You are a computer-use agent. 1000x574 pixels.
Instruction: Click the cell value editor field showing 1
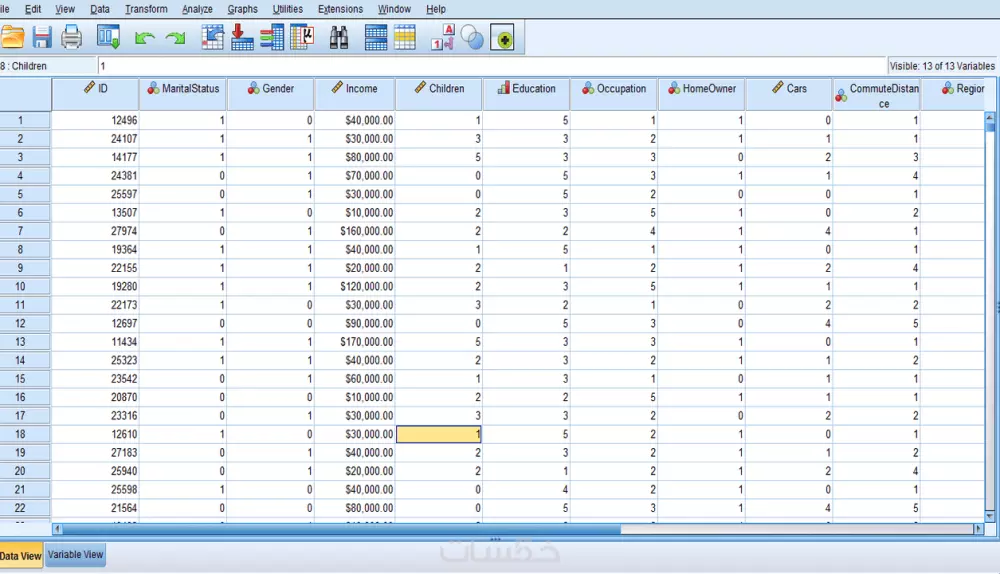[x=492, y=66]
